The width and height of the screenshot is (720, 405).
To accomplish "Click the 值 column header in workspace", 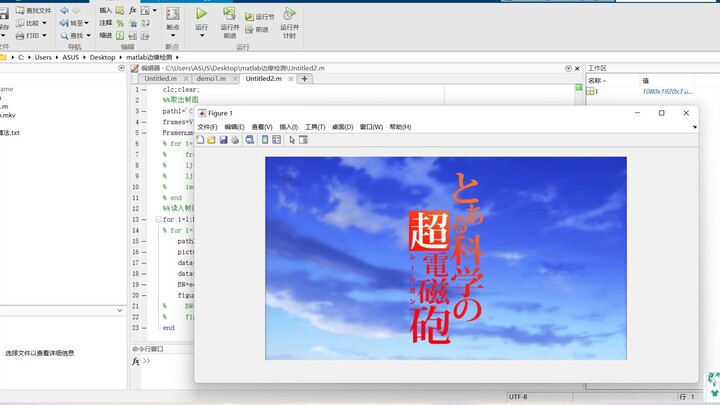I will click(666, 80).
